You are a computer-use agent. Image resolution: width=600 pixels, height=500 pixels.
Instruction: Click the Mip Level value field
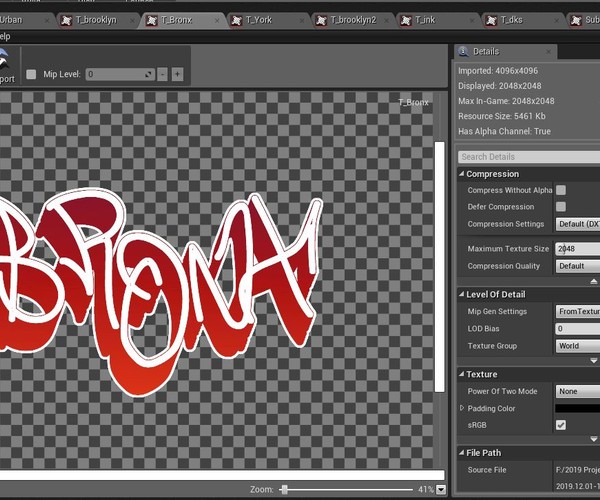(x=121, y=74)
